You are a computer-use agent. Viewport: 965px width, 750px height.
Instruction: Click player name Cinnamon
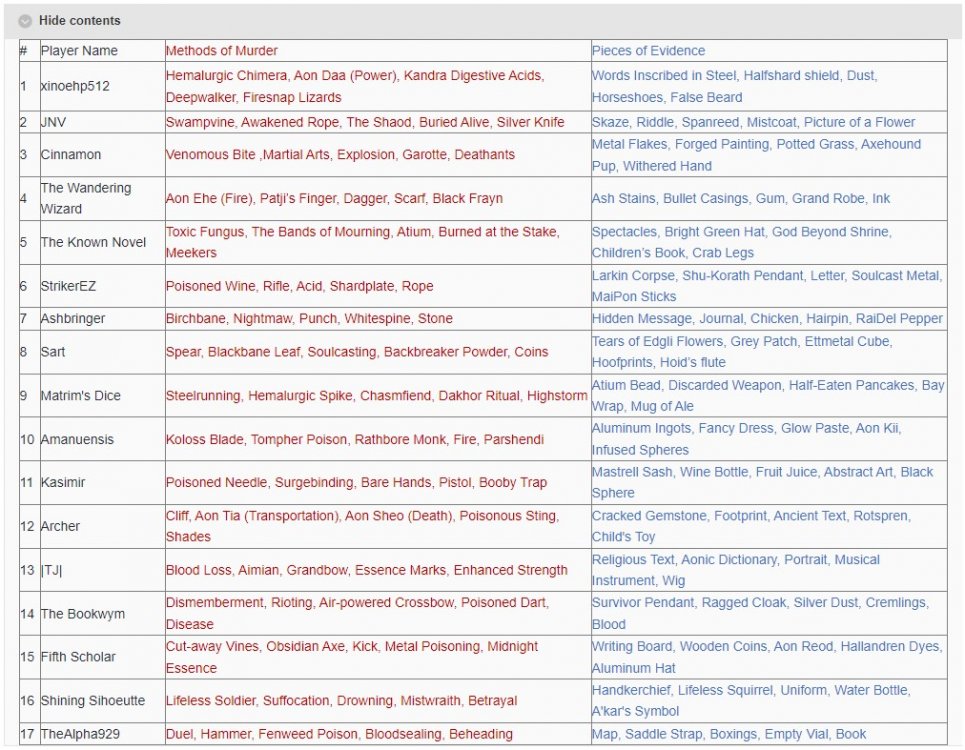click(x=71, y=154)
